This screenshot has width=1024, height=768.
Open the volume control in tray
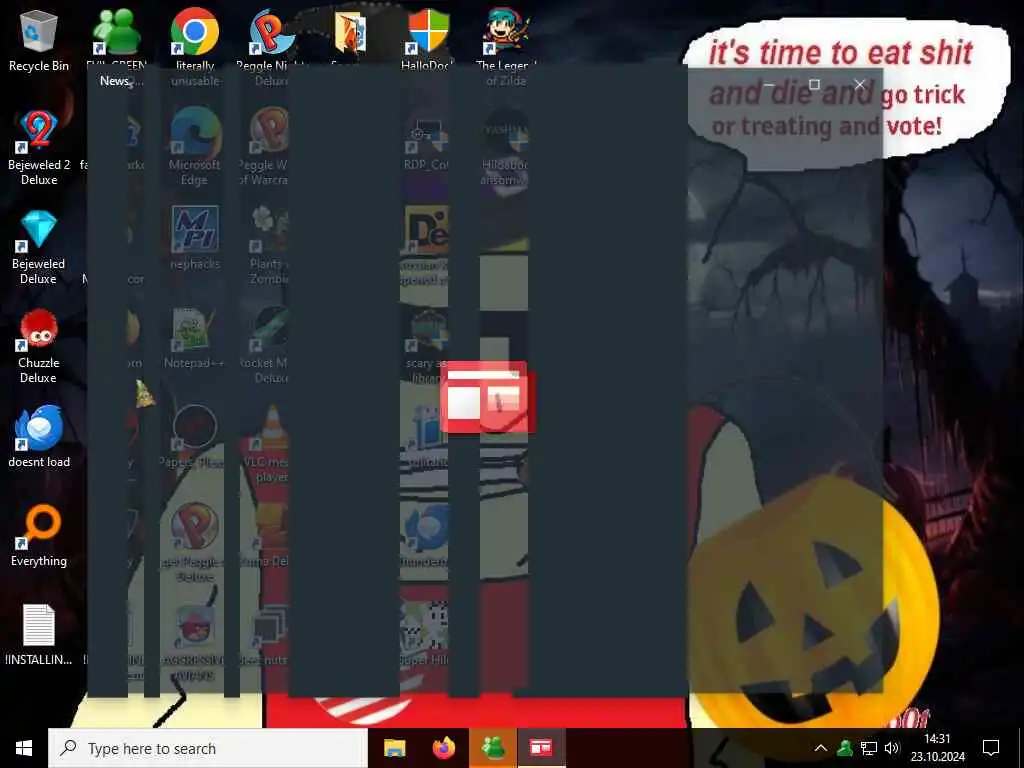point(891,748)
